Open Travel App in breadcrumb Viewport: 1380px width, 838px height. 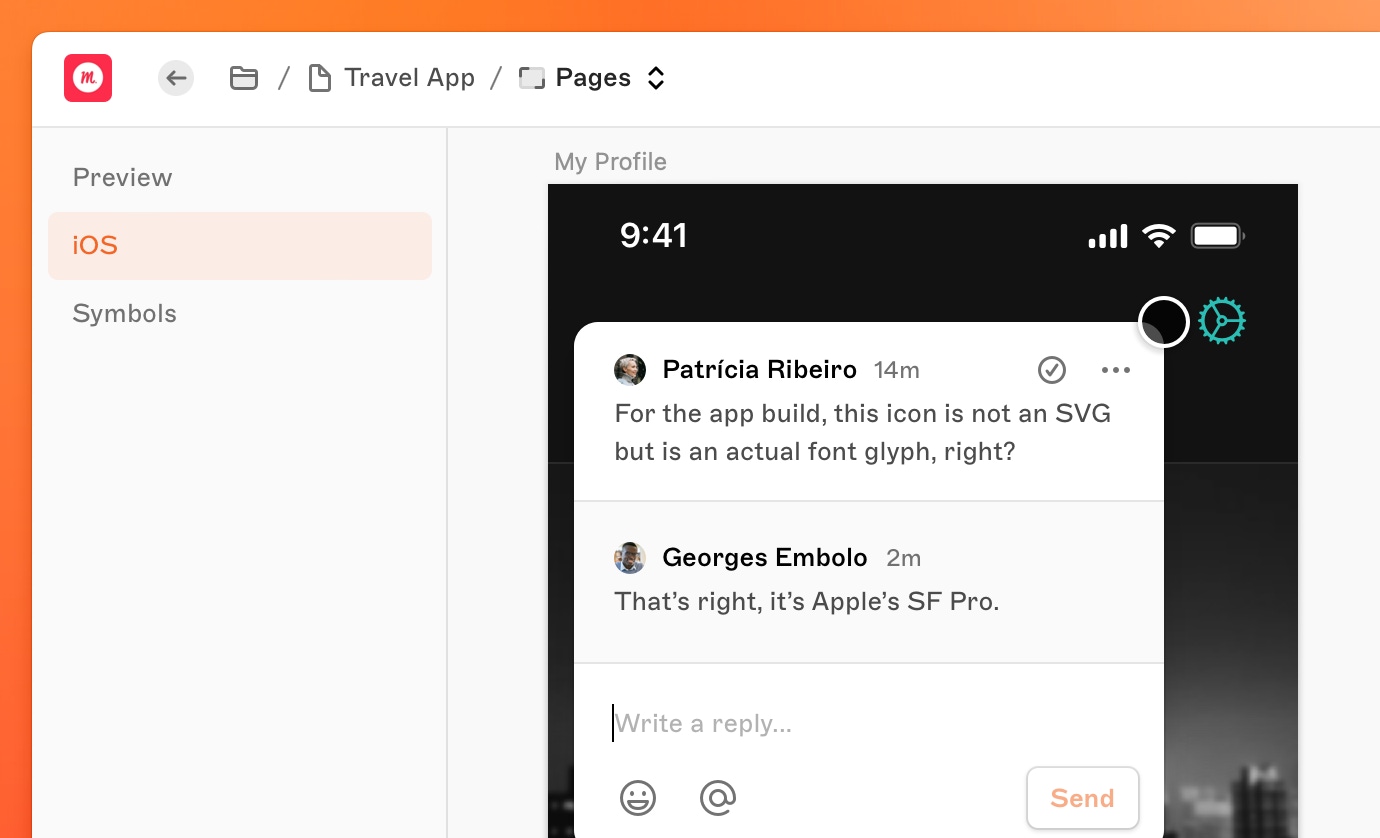(x=409, y=78)
